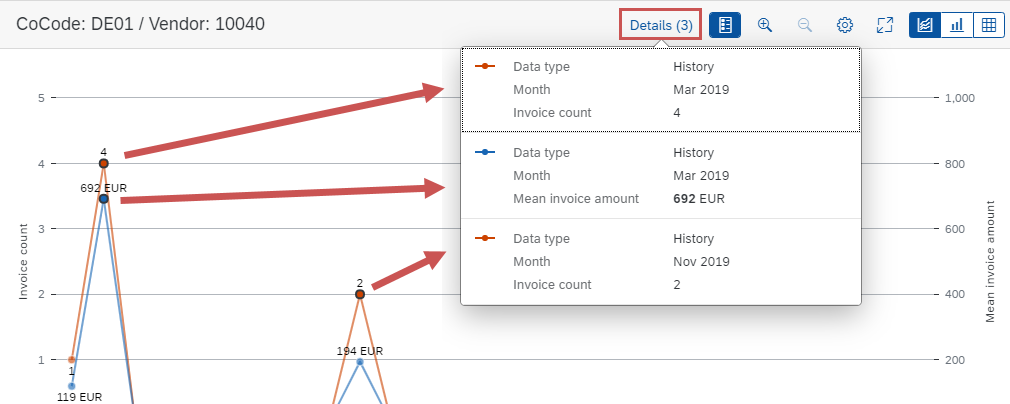Click 'Nov 2019' month value in details
Screen dimensions: 1010x404
pyautogui.click(x=701, y=262)
